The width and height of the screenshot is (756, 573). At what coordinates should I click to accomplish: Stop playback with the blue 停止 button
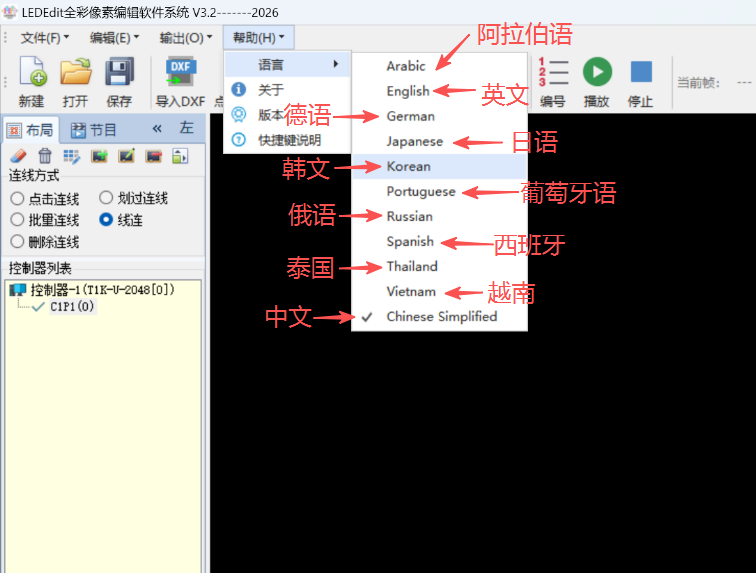(641, 72)
